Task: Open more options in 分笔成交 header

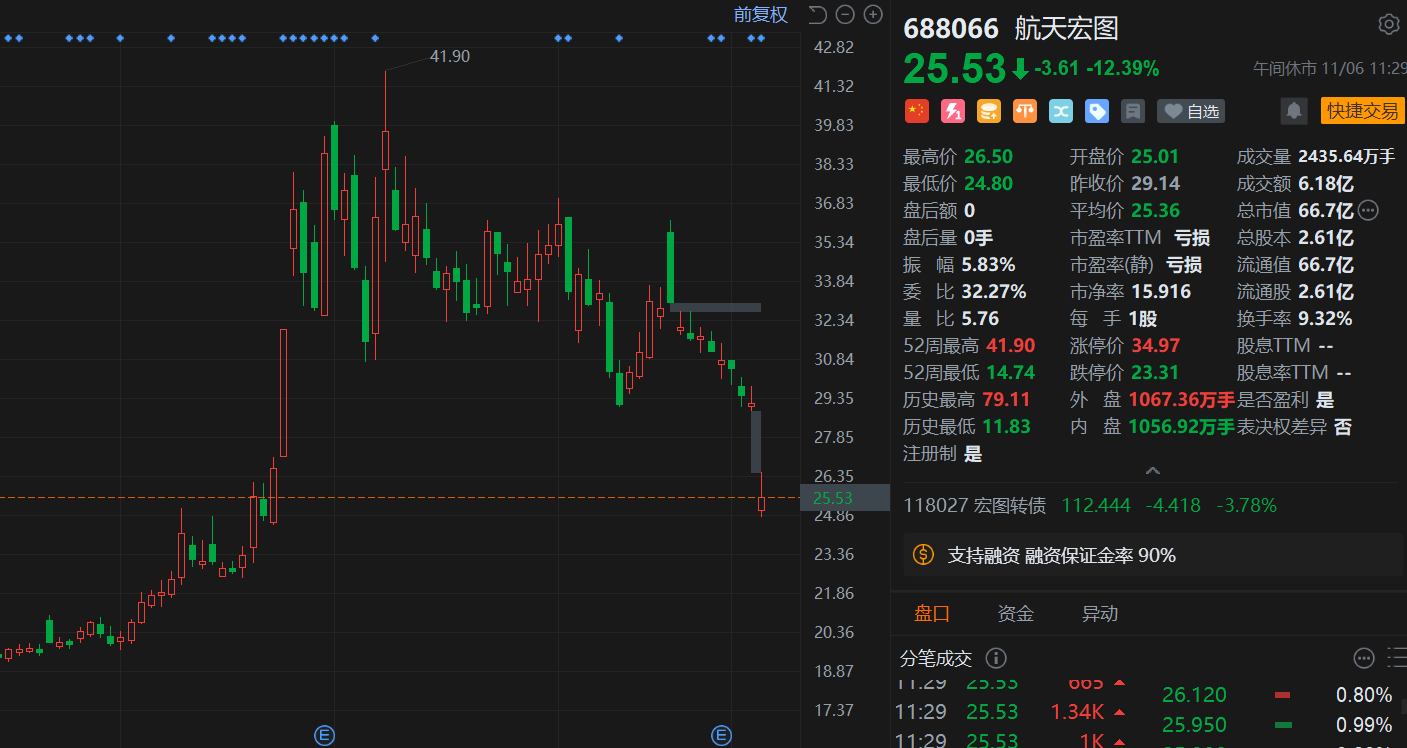Action: click(1364, 658)
